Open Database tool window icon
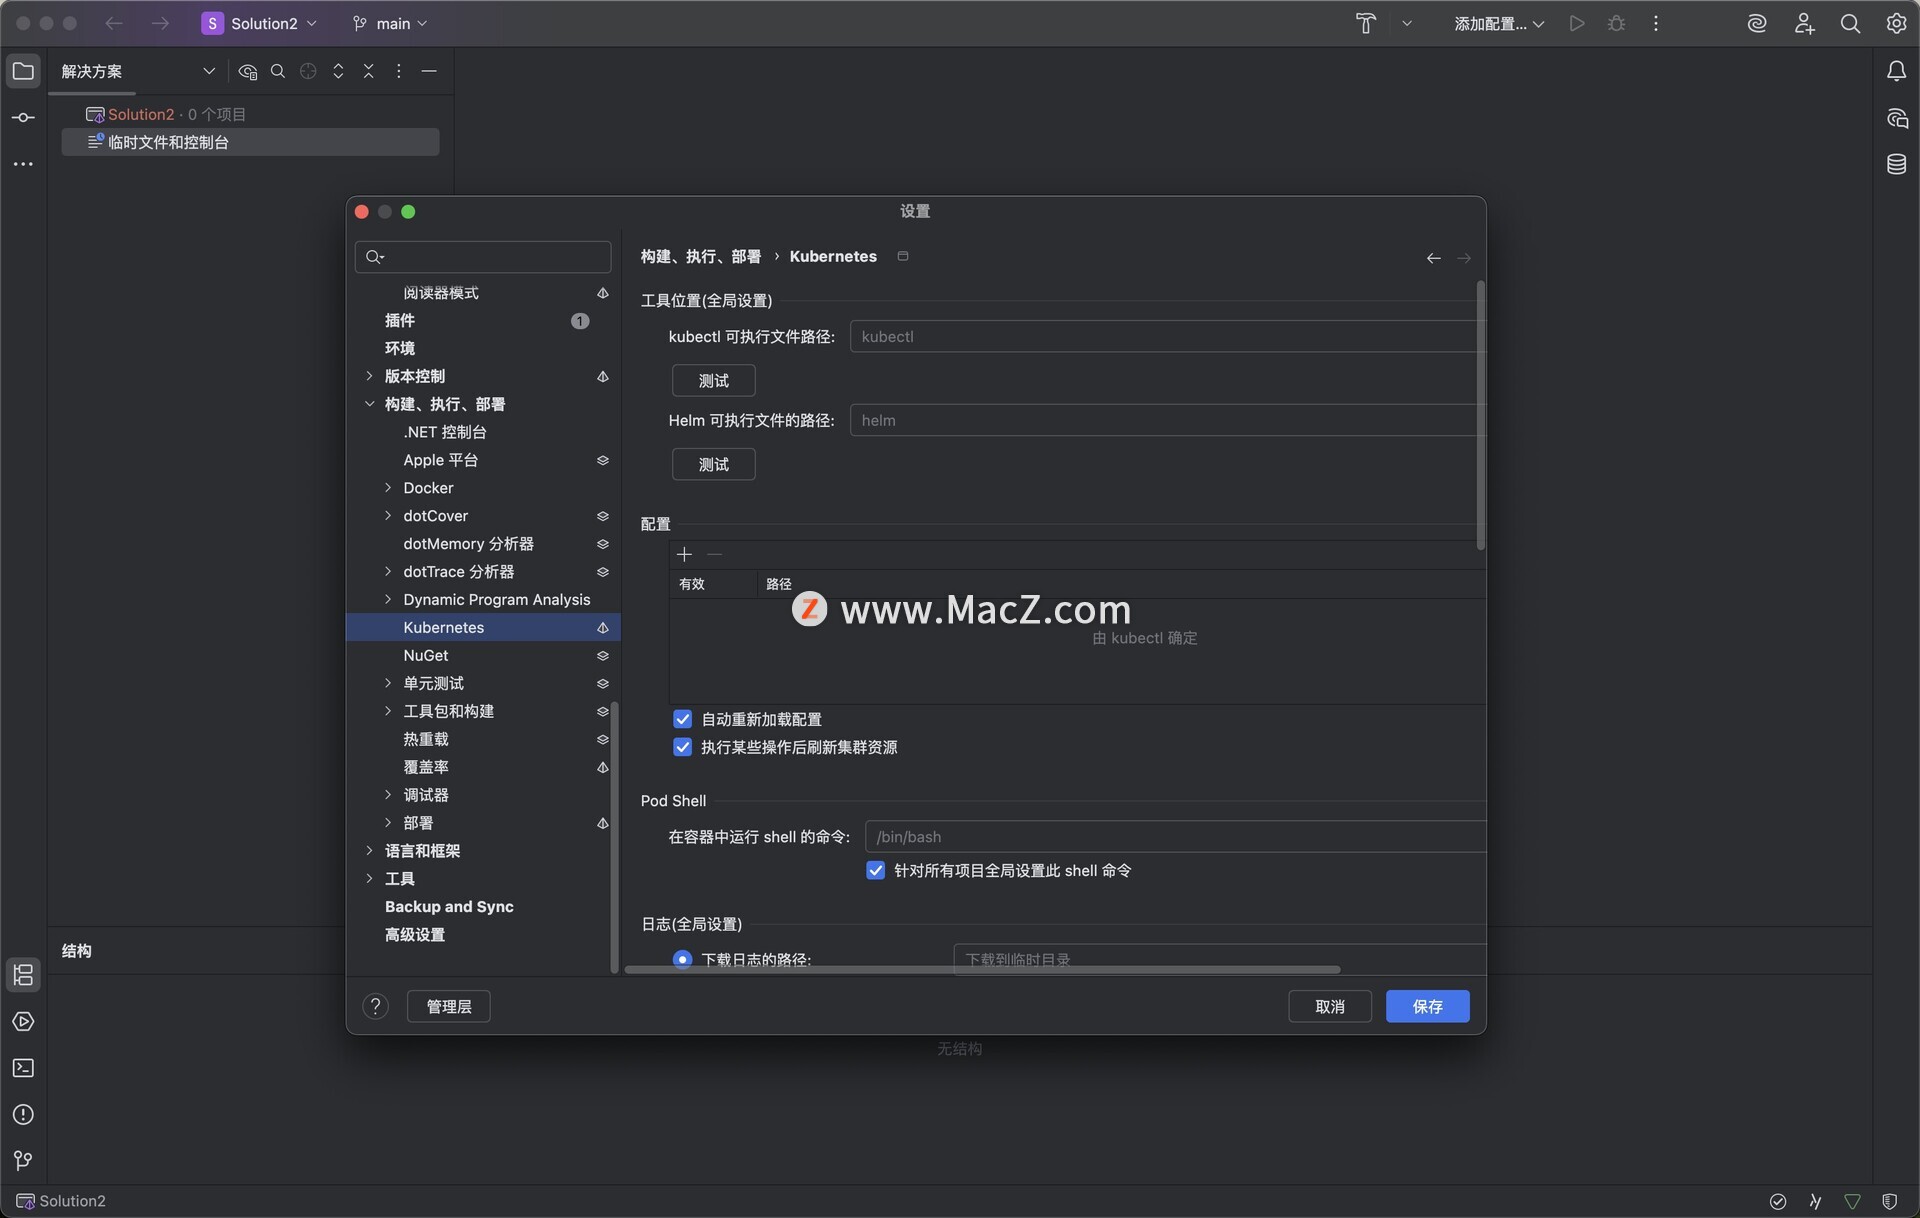 (1896, 164)
